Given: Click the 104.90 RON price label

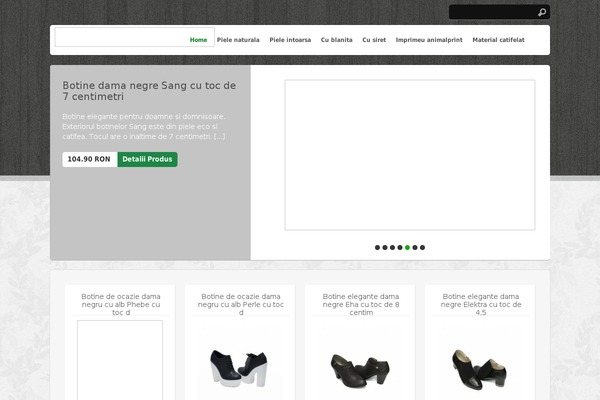Looking at the screenshot, I should [90, 159].
